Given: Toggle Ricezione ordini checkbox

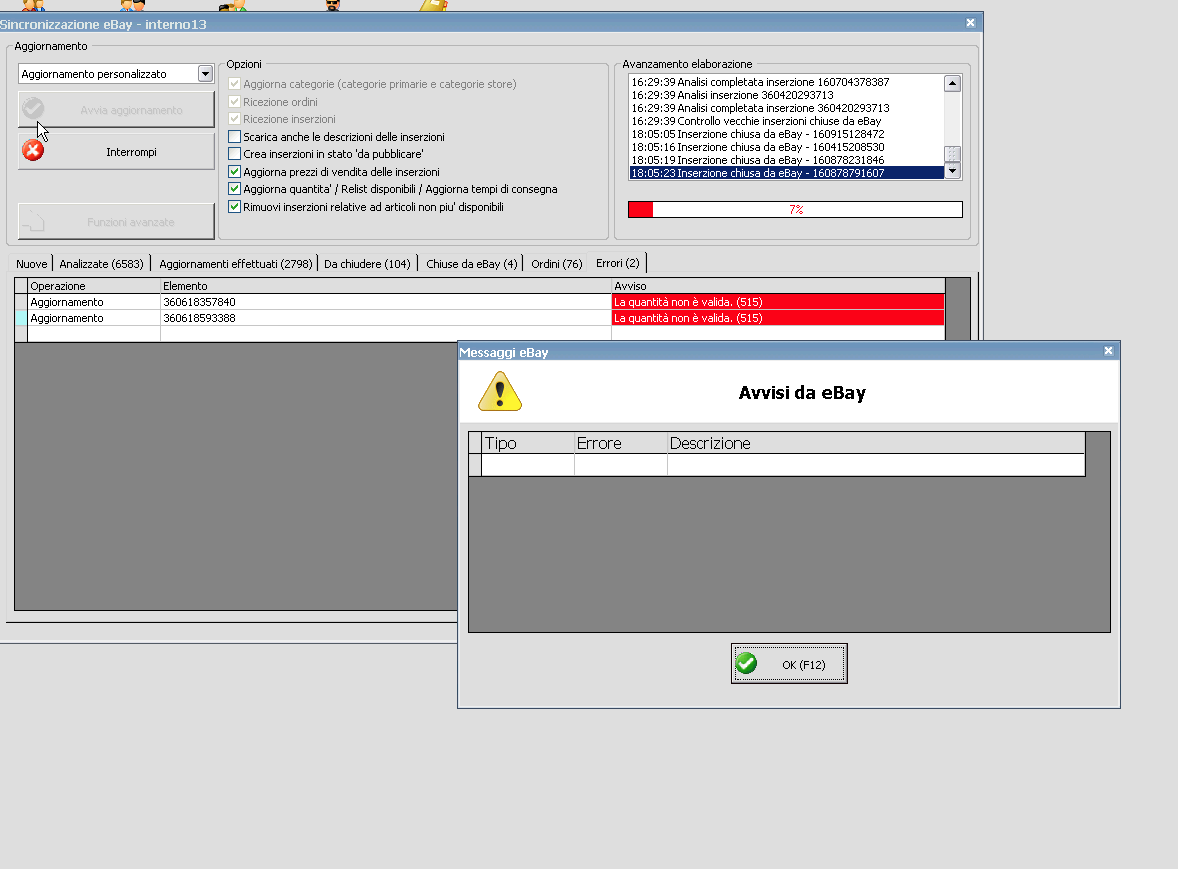Looking at the screenshot, I should pyautogui.click(x=234, y=101).
